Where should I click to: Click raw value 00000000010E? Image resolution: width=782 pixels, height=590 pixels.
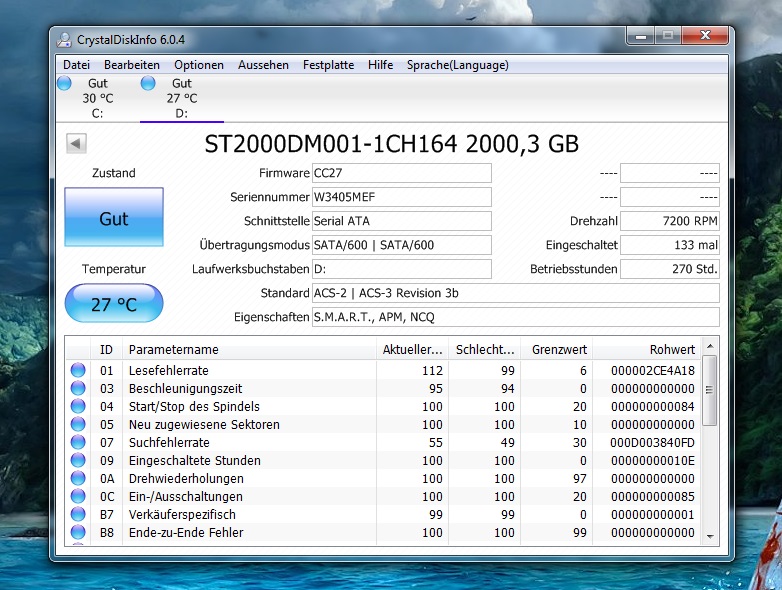click(x=652, y=460)
